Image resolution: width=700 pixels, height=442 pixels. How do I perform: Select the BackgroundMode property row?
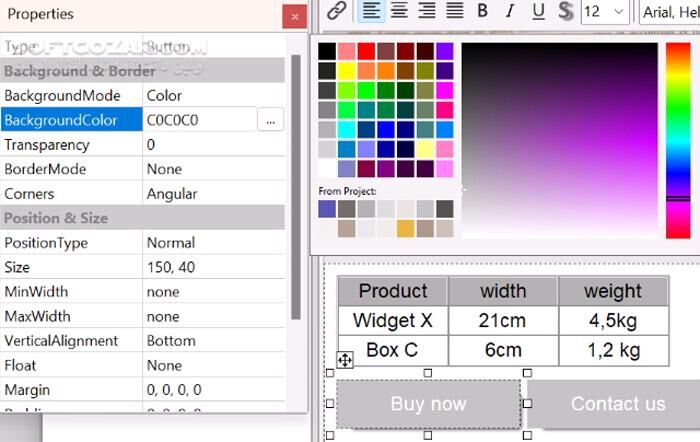(72, 96)
